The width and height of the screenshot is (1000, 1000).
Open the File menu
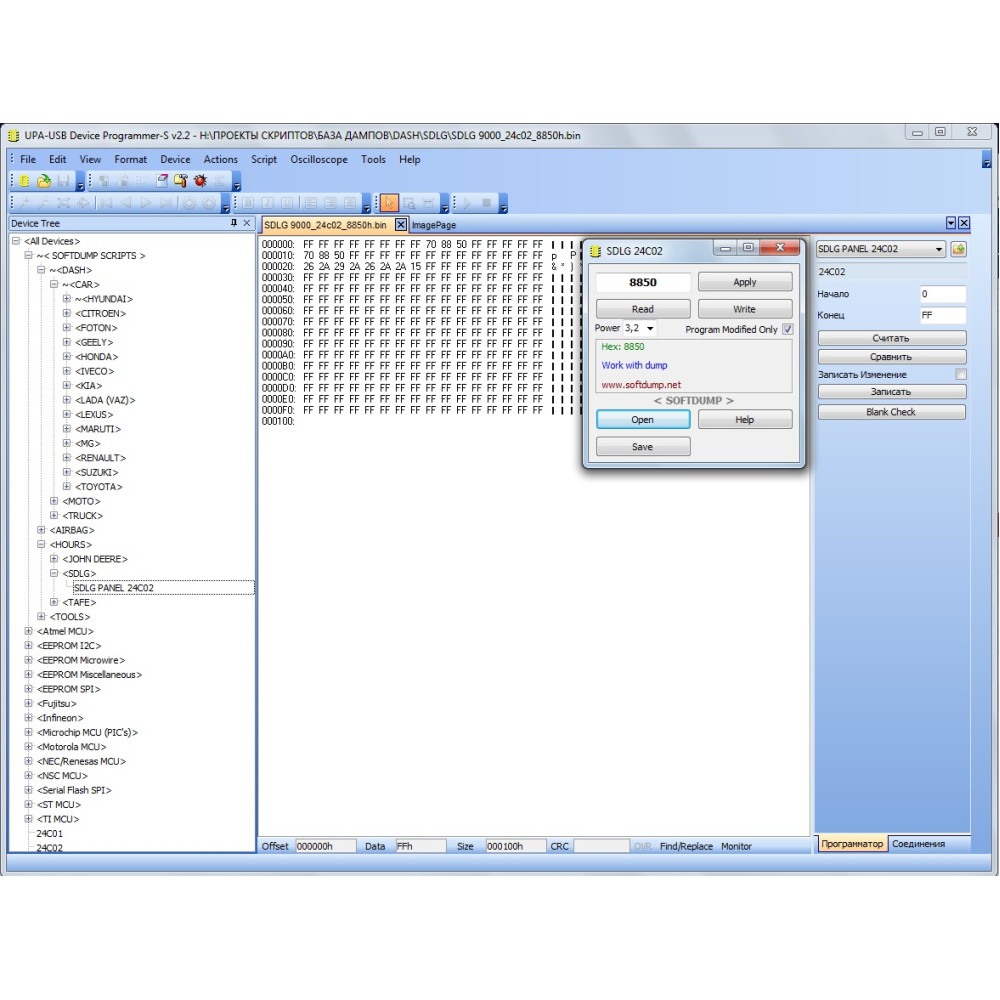click(28, 159)
